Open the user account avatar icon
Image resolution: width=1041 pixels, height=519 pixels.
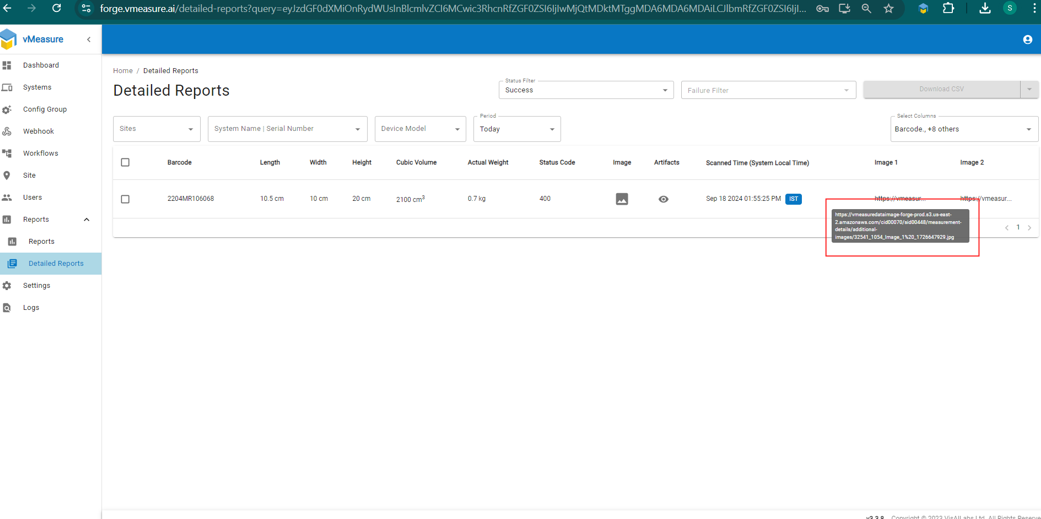pyautogui.click(x=1027, y=40)
